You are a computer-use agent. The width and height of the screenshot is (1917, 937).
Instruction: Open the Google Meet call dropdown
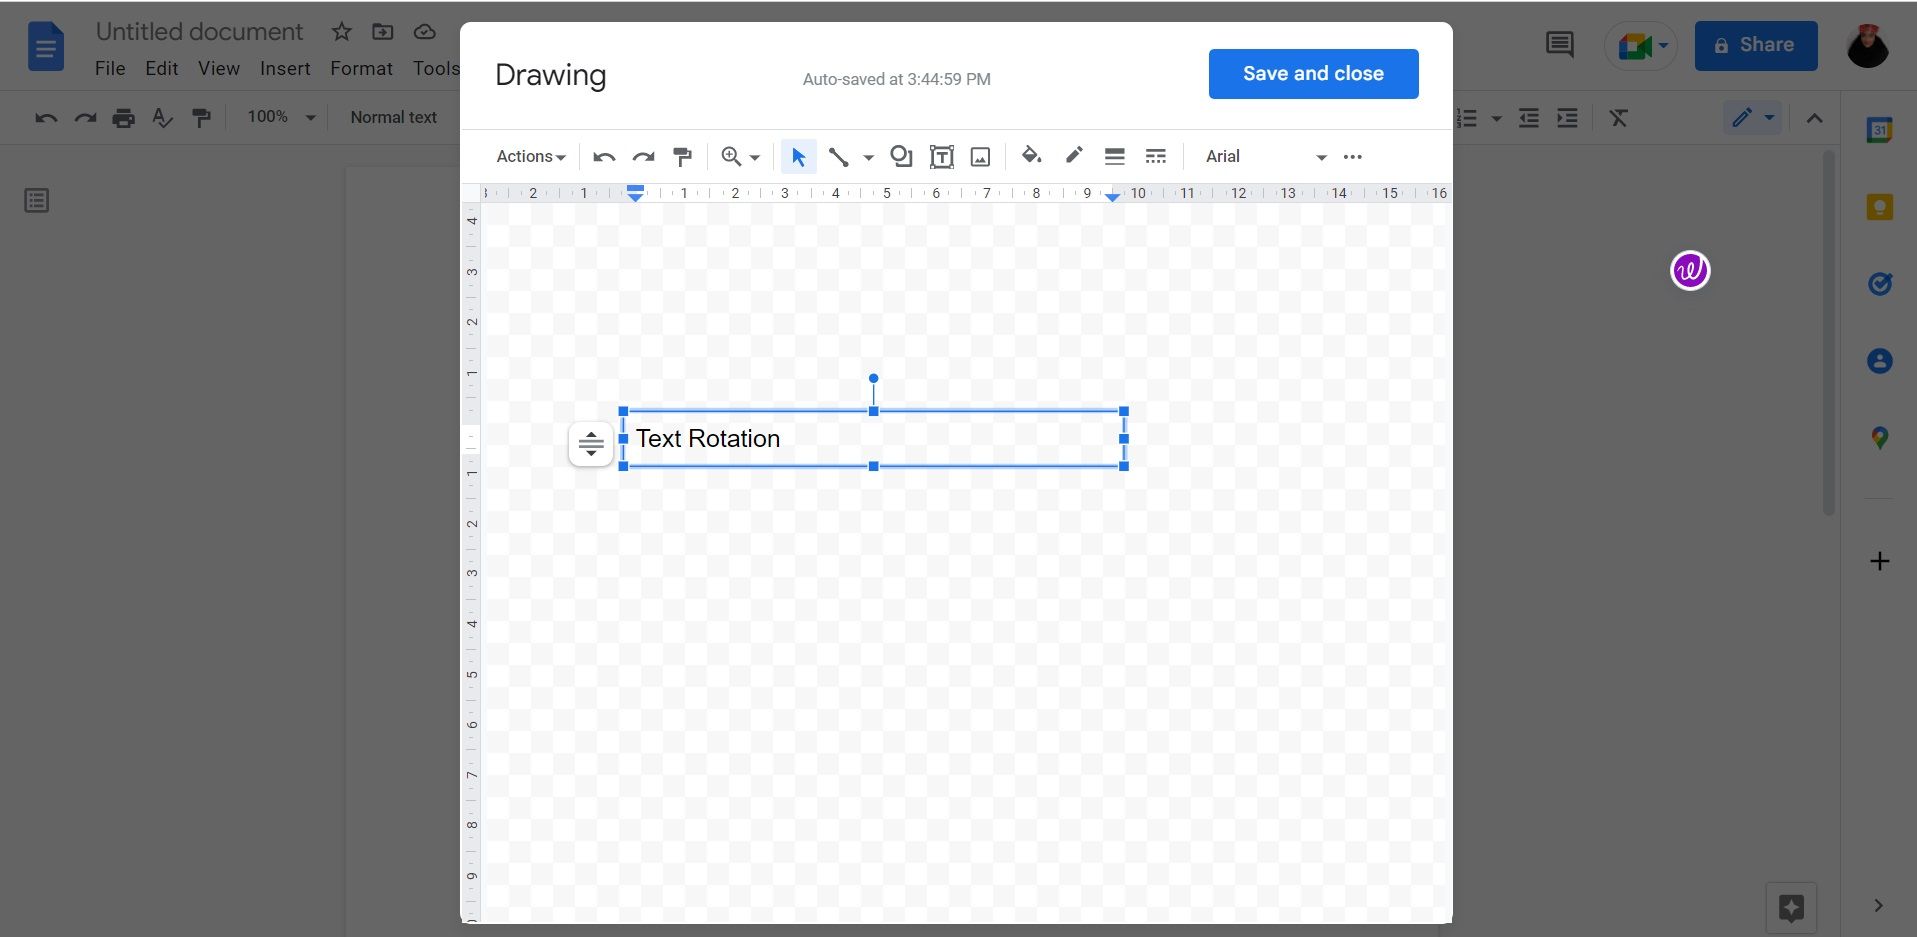pos(1640,46)
